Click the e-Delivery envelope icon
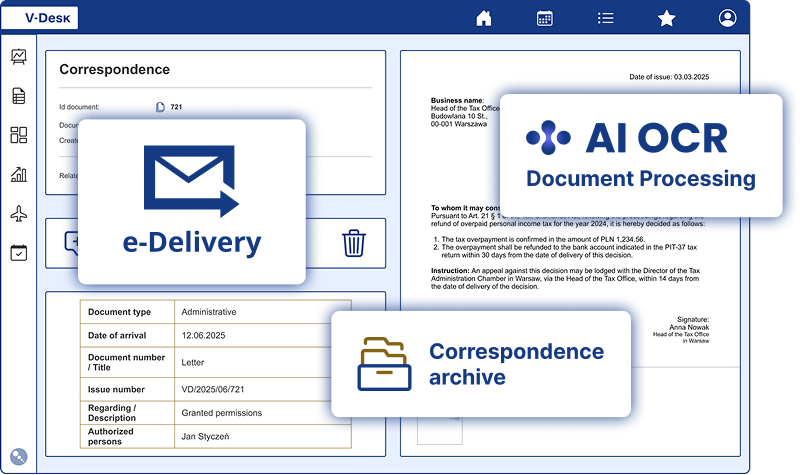 [191, 181]
